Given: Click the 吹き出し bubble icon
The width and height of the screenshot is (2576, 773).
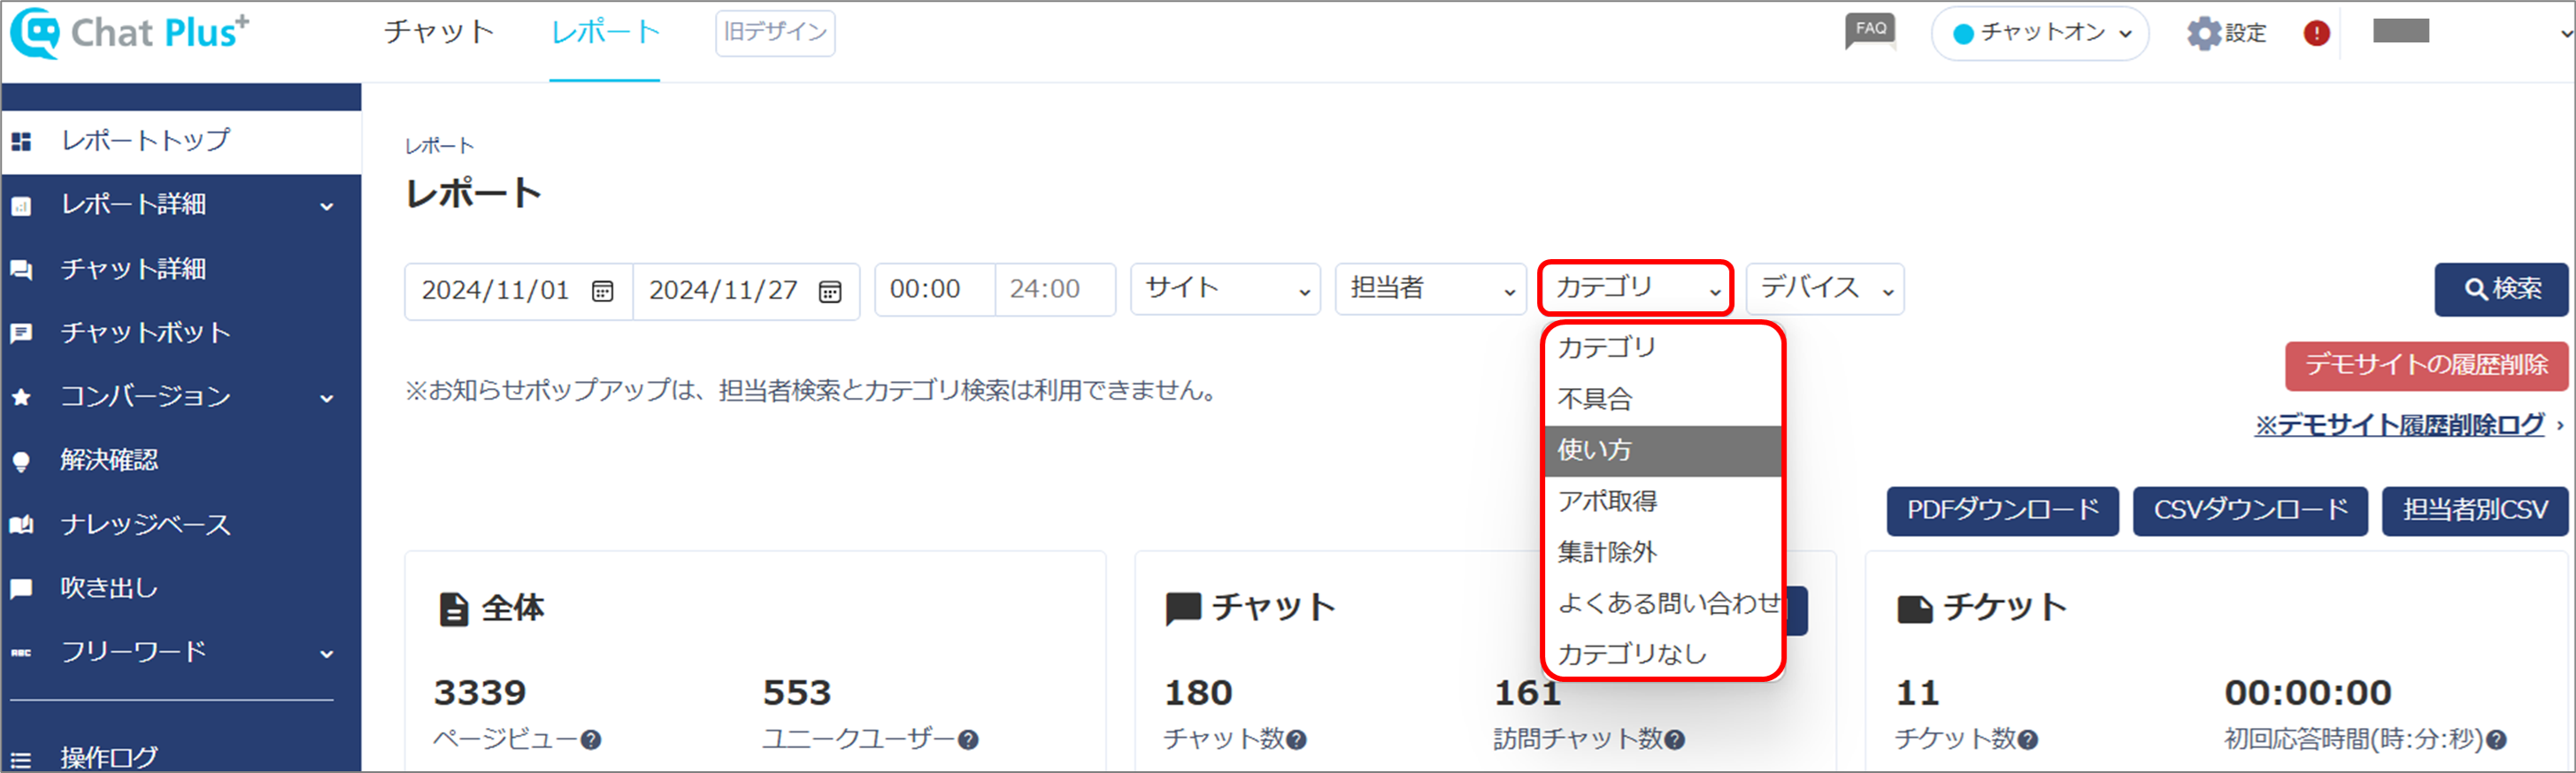Looking at the screenshot, I should click(21, 589).
